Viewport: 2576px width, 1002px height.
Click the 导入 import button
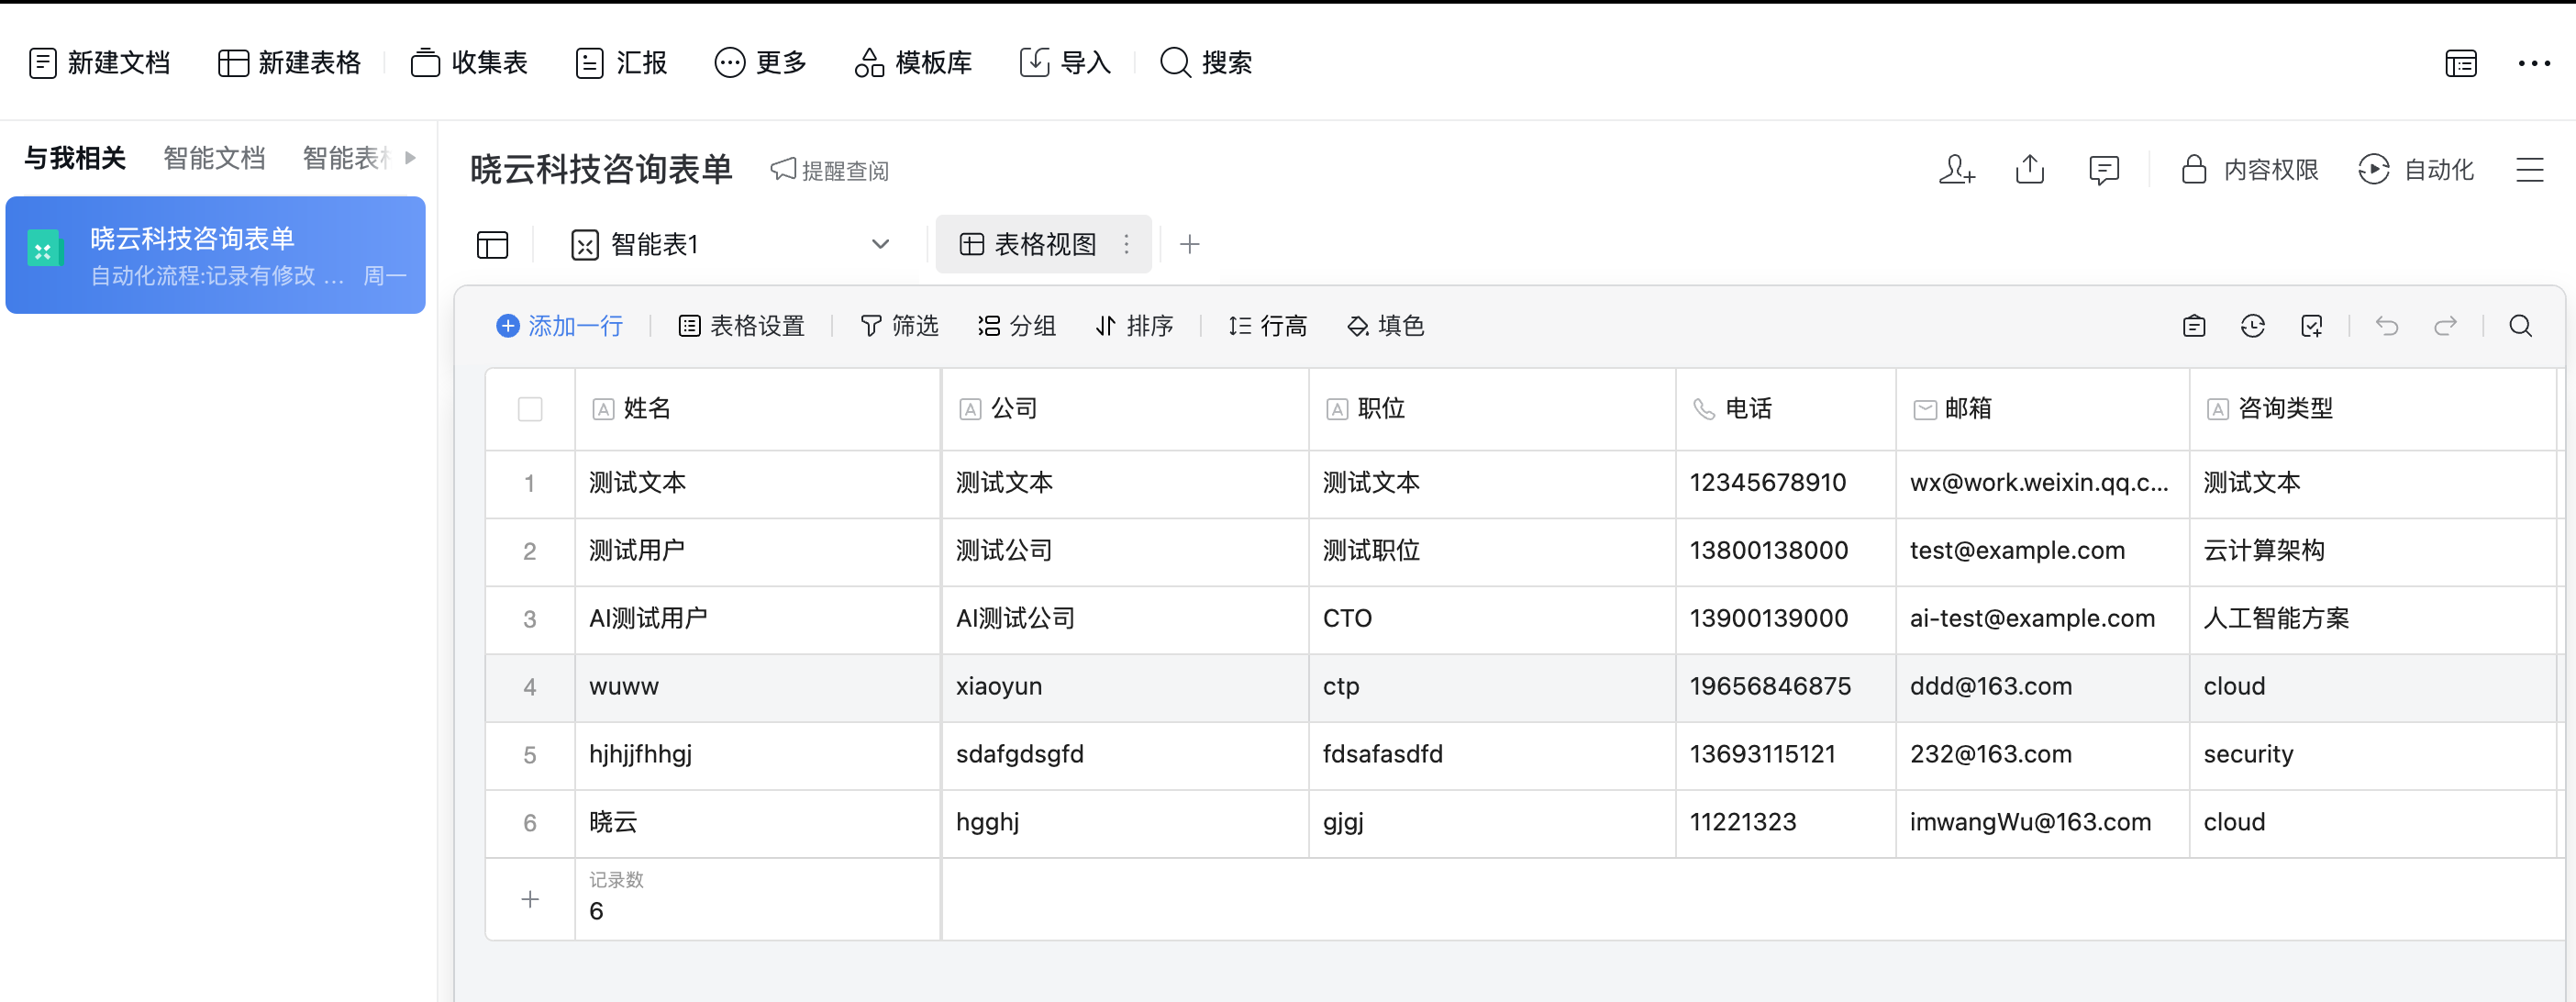pyautogui.click(x=1065, y=63)
